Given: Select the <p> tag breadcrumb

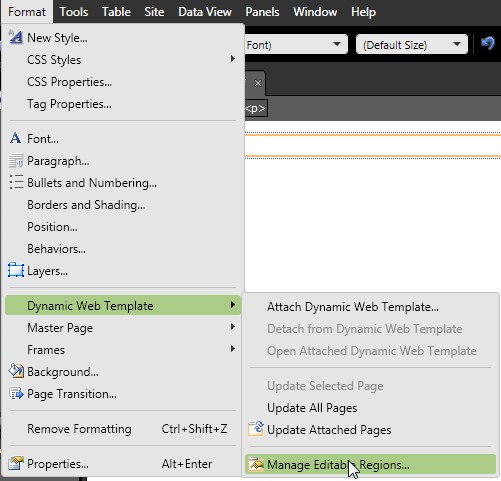Looking at the screenshot, I should [x=255, y=108].
